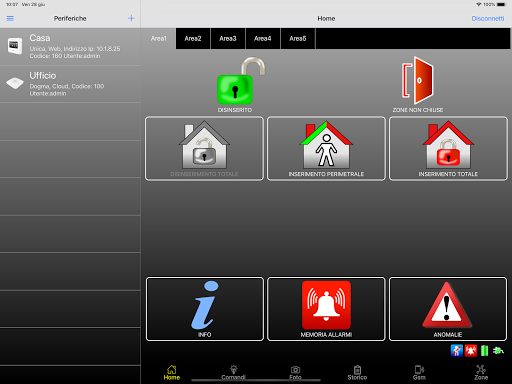Open the blue Info panel

[205, 309]
